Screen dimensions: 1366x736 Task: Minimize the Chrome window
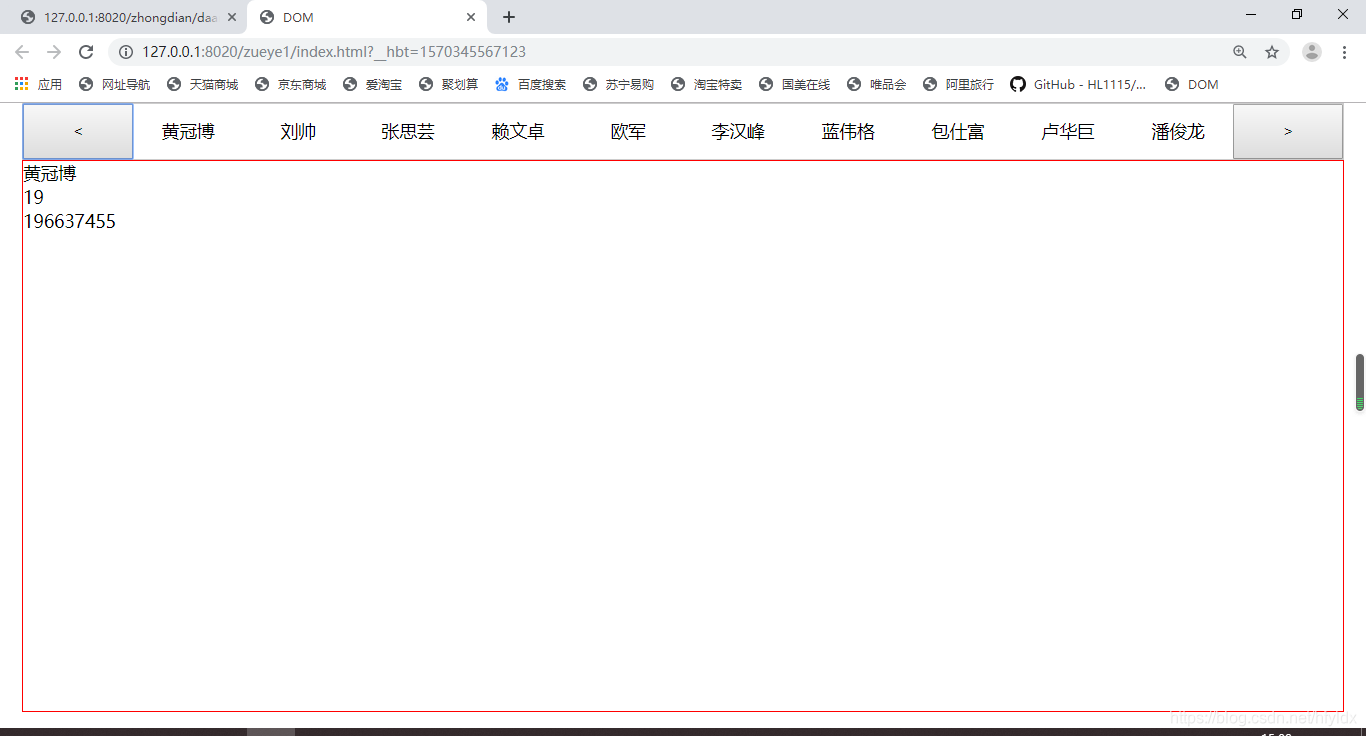click(x=1251, y=14)
